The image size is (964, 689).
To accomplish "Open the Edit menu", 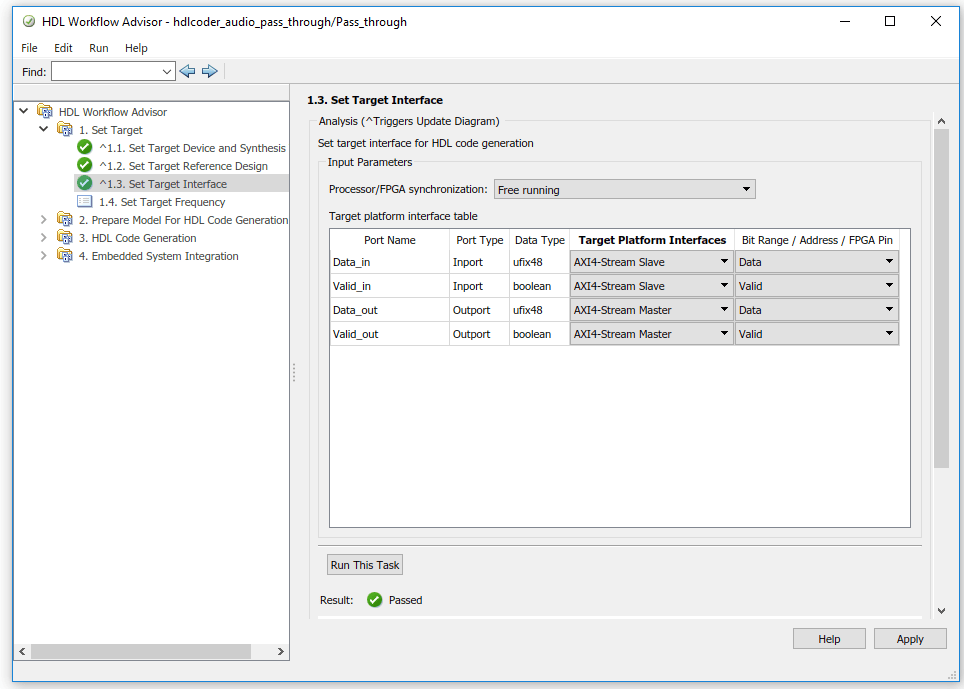I will coord(63,48).
